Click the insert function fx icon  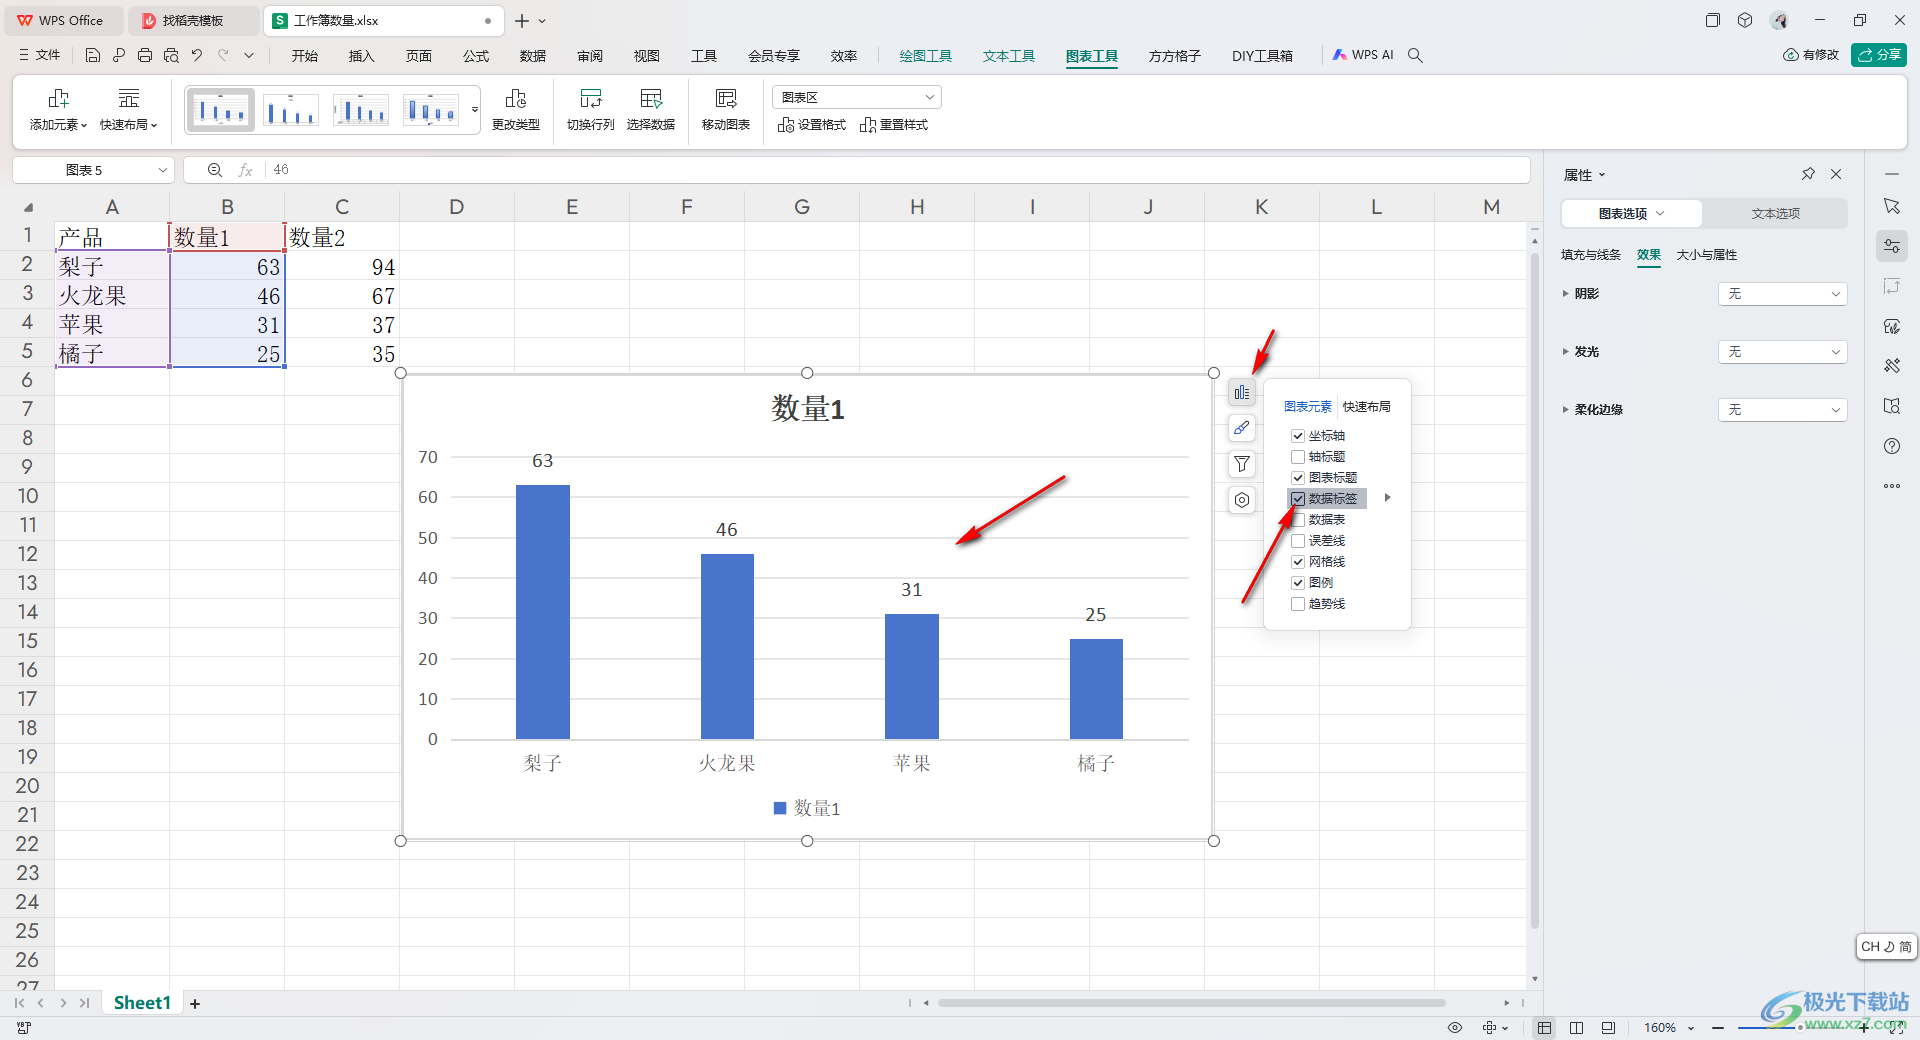(245, 170)
